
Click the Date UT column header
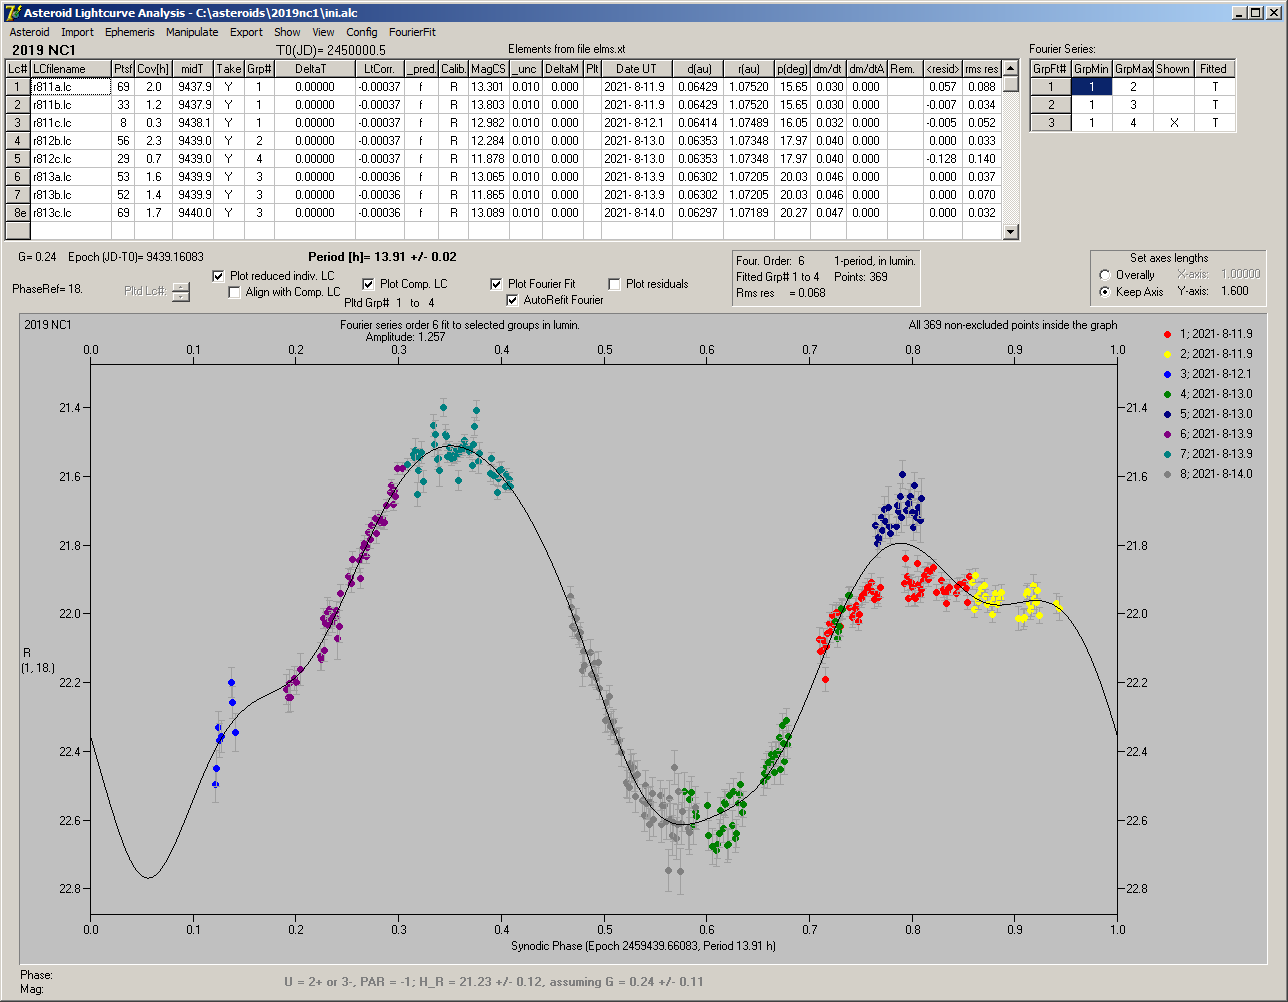coord(636,69)
